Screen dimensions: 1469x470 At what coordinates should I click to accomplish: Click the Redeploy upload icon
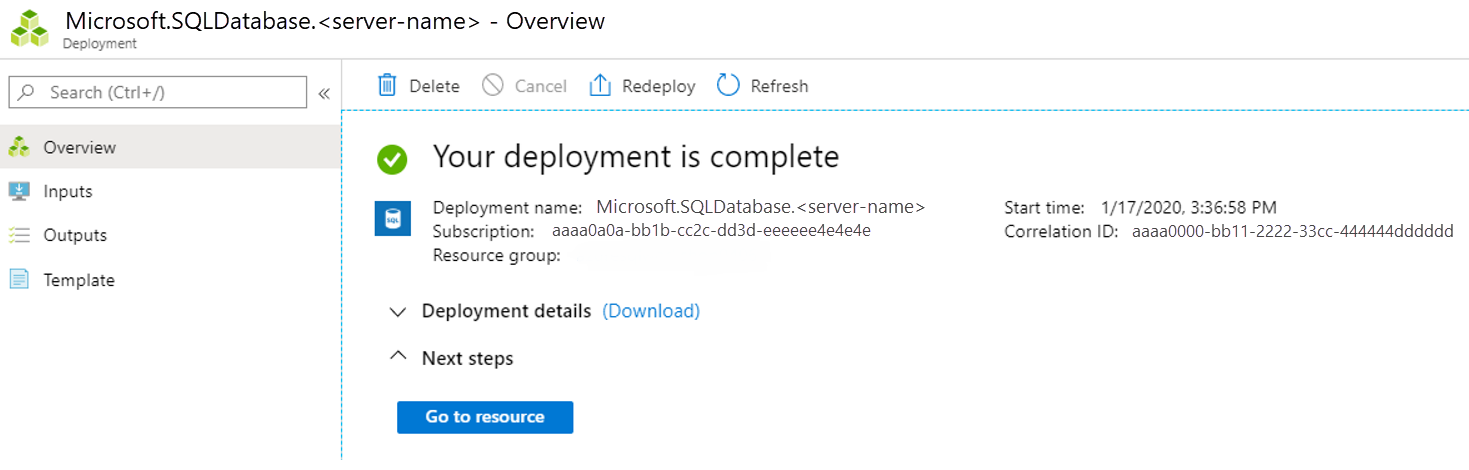[x=600, y=85]
